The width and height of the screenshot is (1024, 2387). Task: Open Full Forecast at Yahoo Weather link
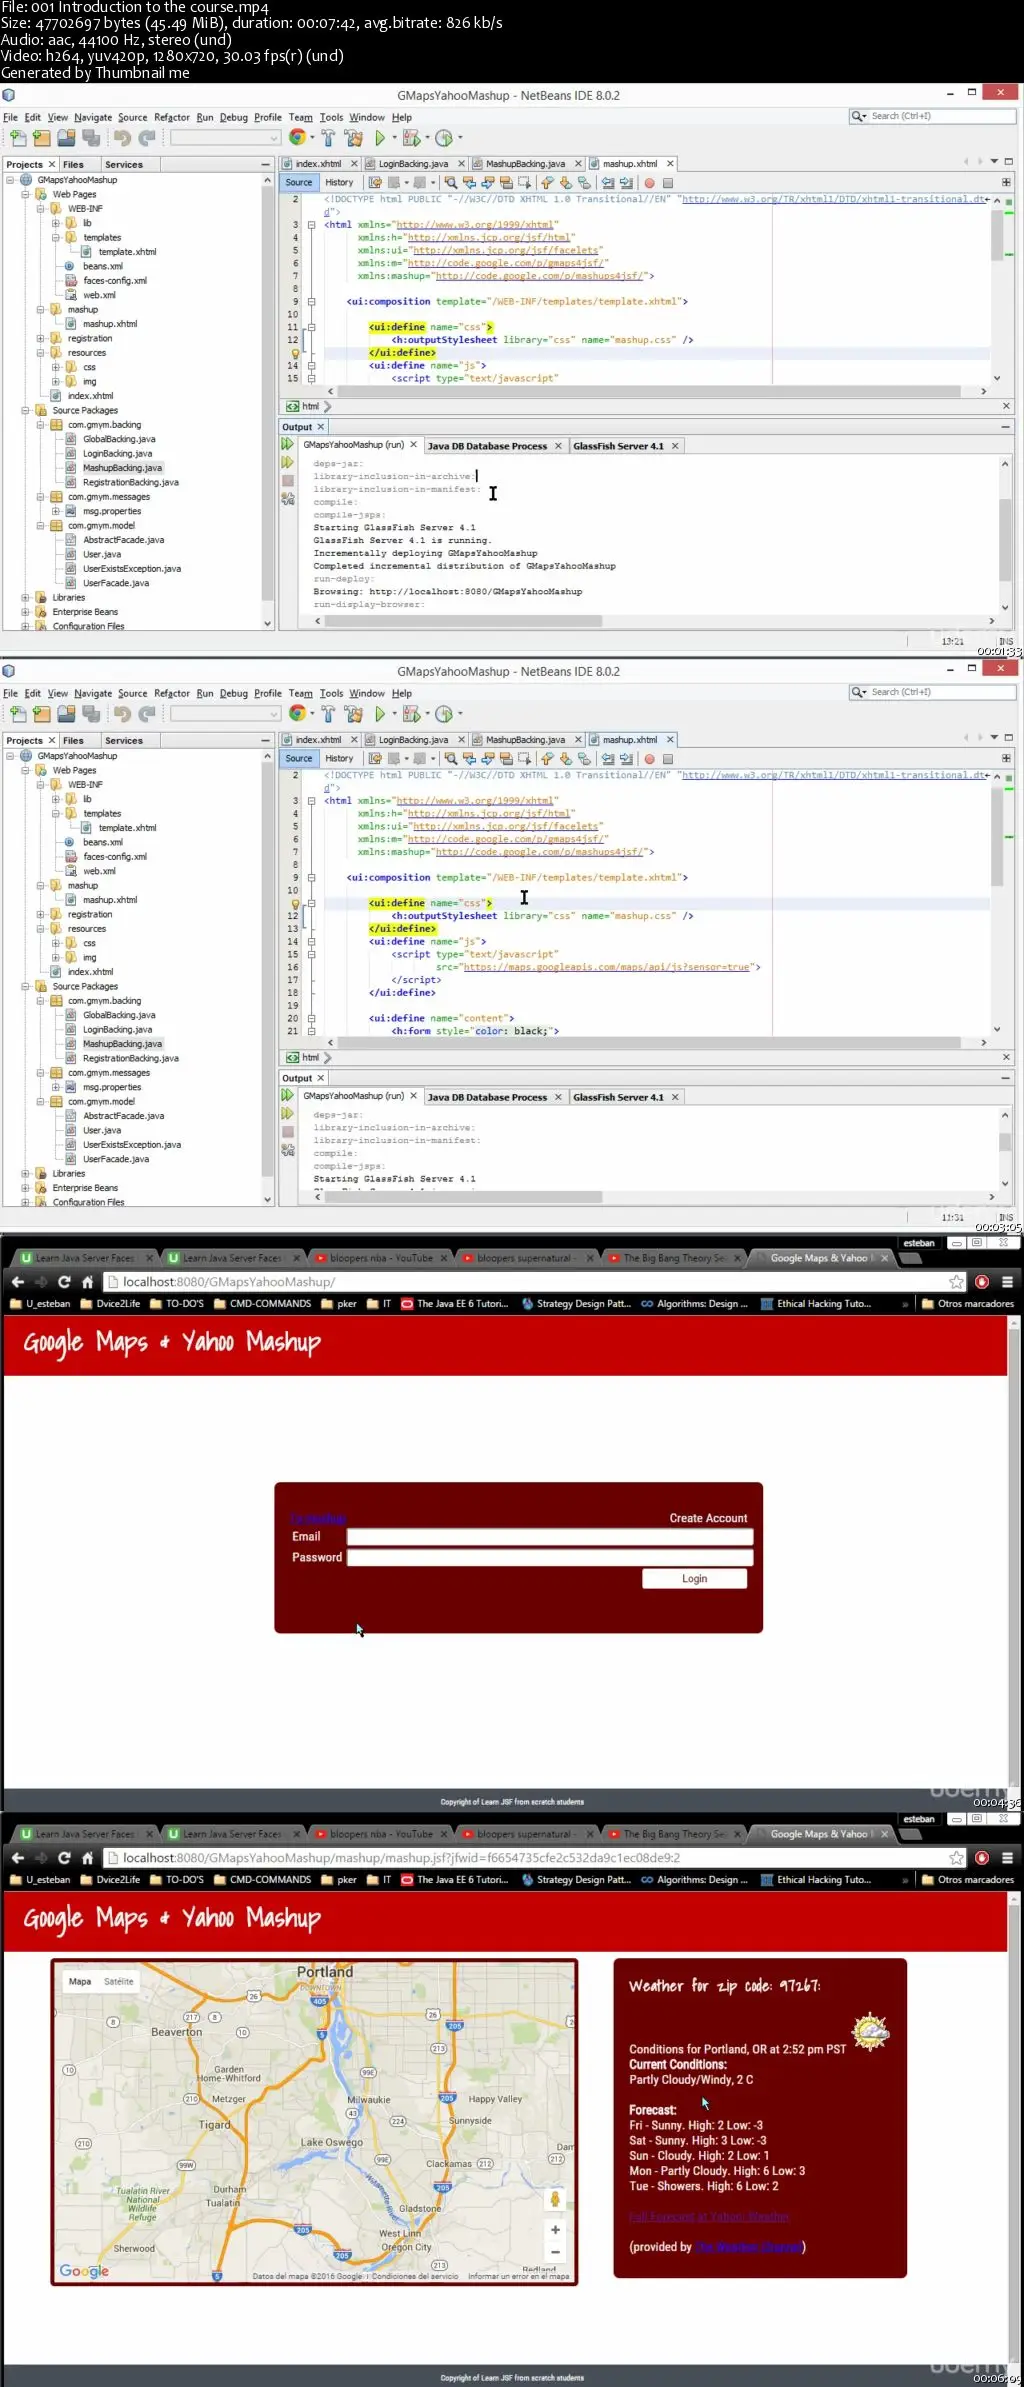[709, 2216]
